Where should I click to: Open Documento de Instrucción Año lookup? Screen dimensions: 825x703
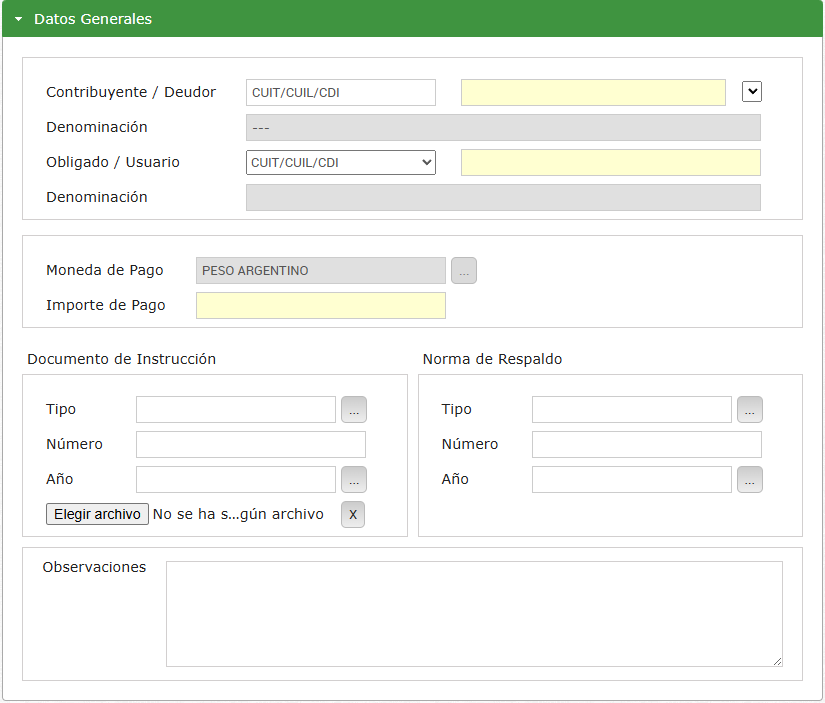click(354, 480)
